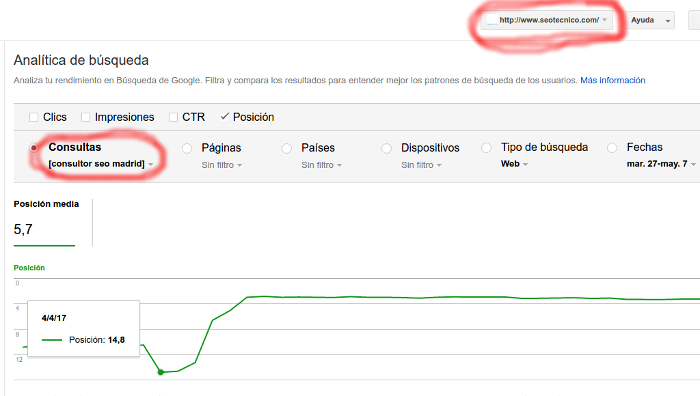This screenshot has height=396, width=700.
Task: Open the Países Sin filtro dropdown
Action: point(321,165)
